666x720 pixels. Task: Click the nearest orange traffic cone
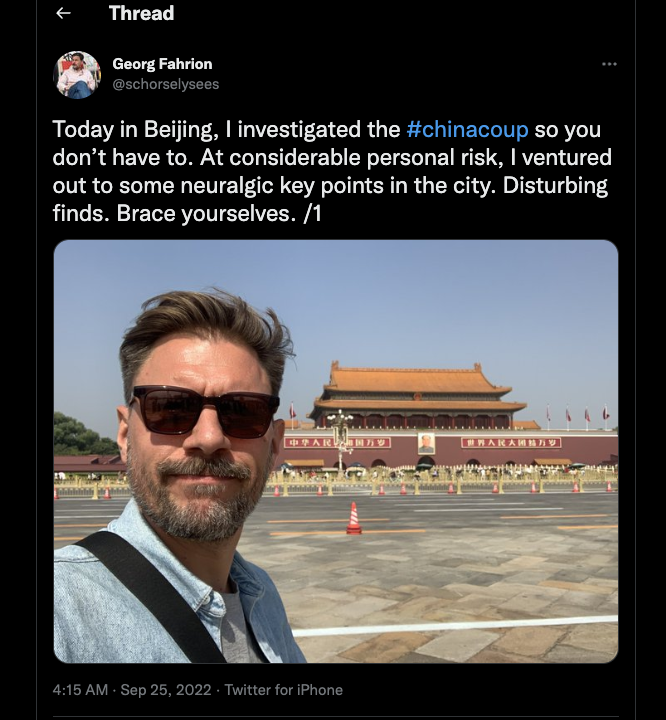click(354, 518)
